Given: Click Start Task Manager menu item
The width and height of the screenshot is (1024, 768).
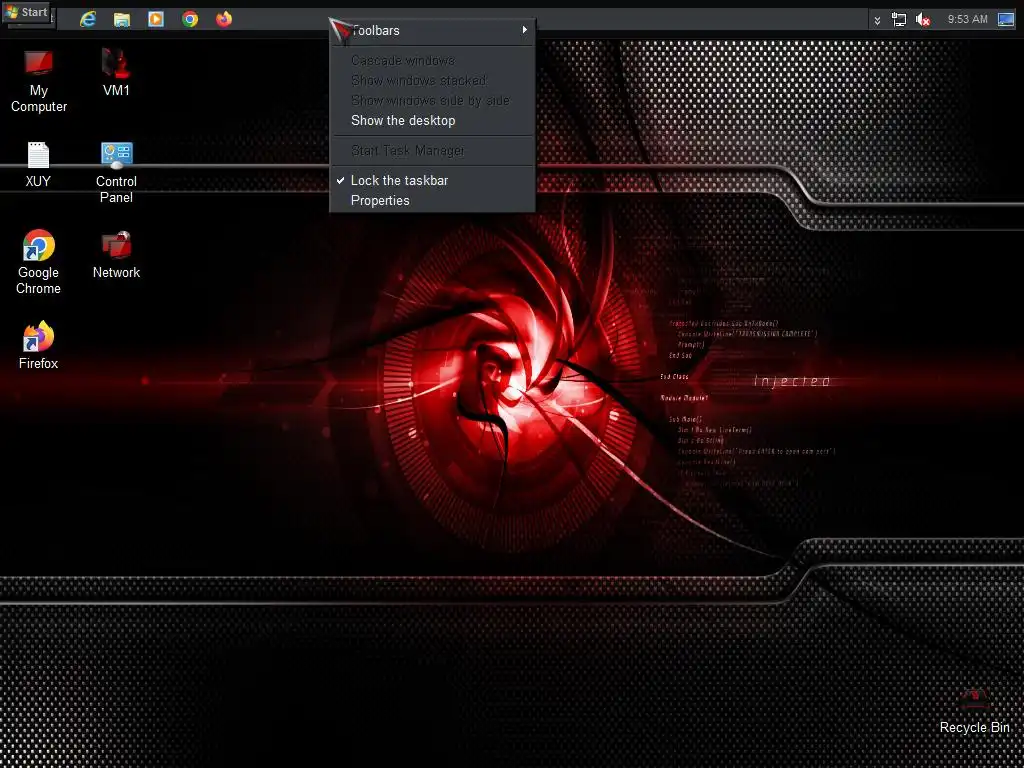Looking at the screenshot, I should [x=432, y=150].
